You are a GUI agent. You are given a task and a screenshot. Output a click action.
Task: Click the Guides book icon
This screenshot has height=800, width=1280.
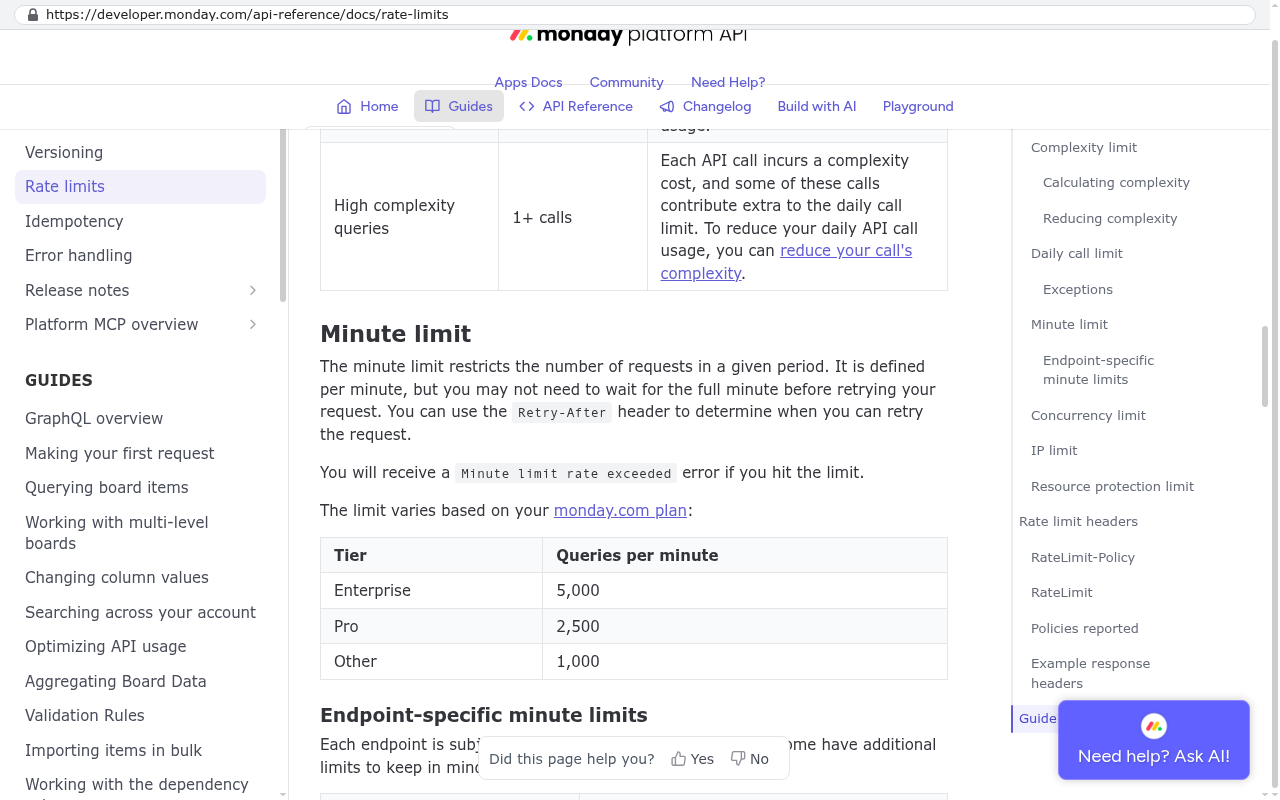(x=432, y=107)
